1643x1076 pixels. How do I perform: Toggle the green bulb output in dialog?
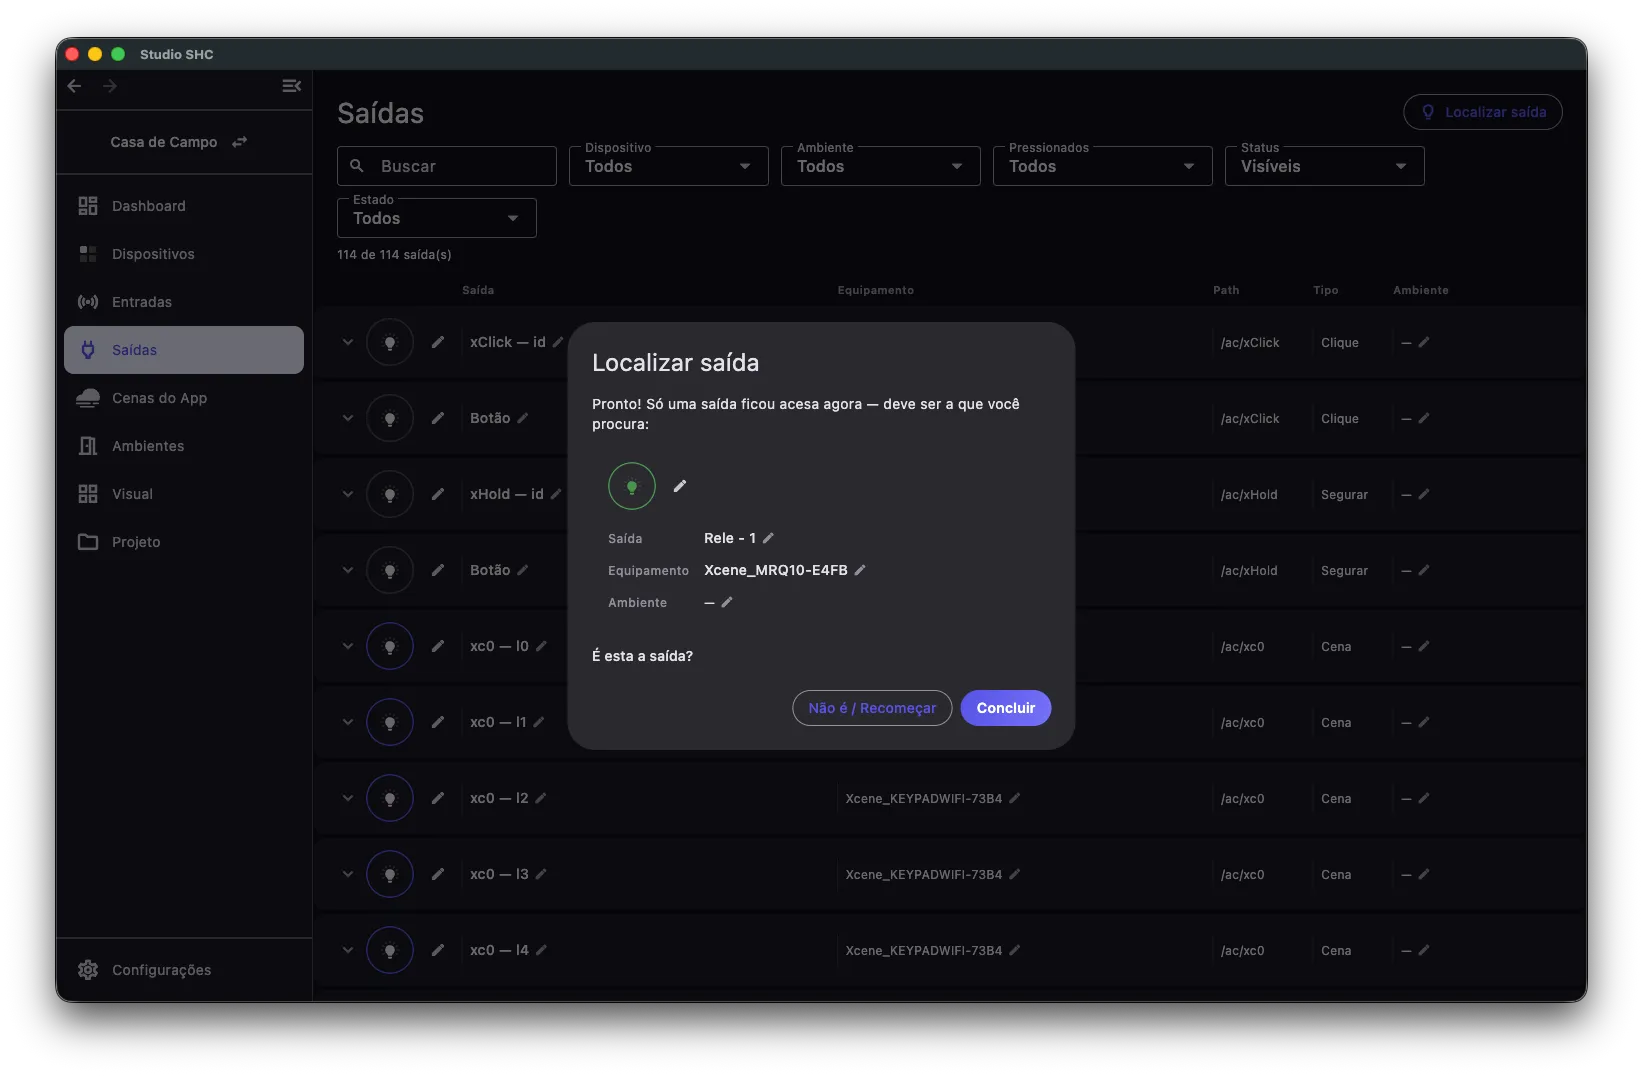pyautogui.click(x=632, y=486)
